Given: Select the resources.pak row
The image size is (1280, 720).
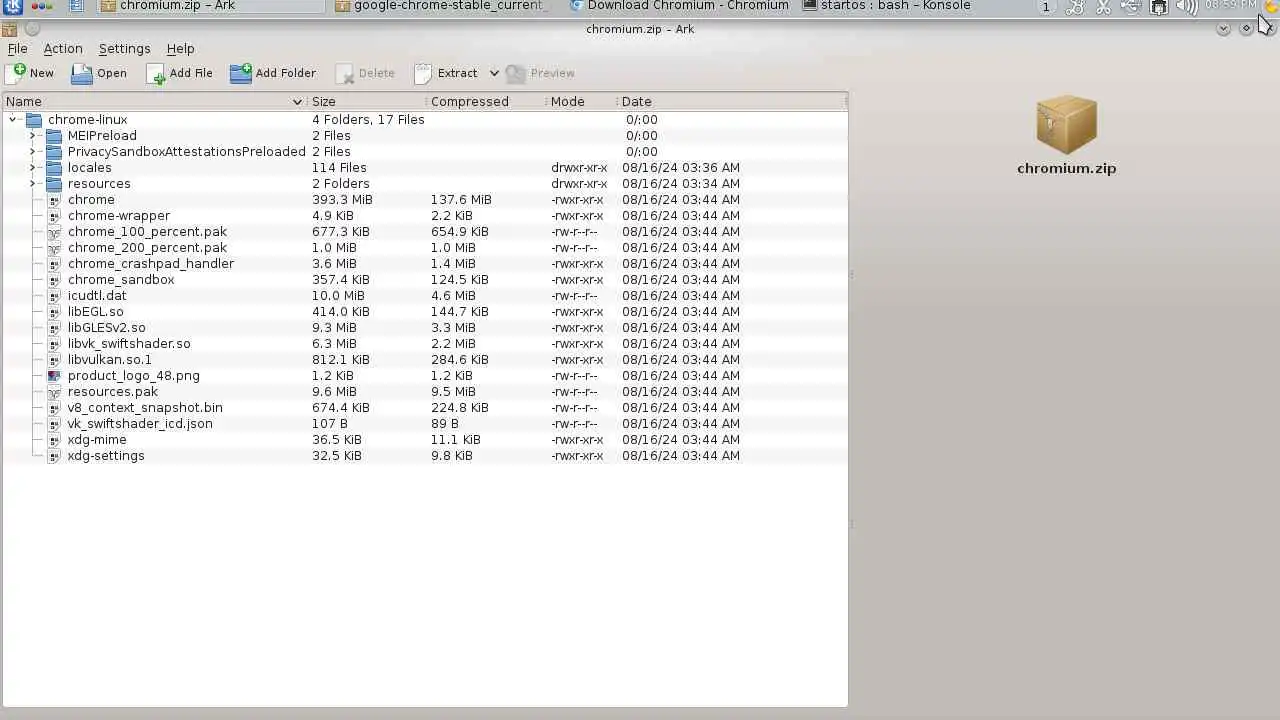Looking at the screenshot, I should pos(425,392).
